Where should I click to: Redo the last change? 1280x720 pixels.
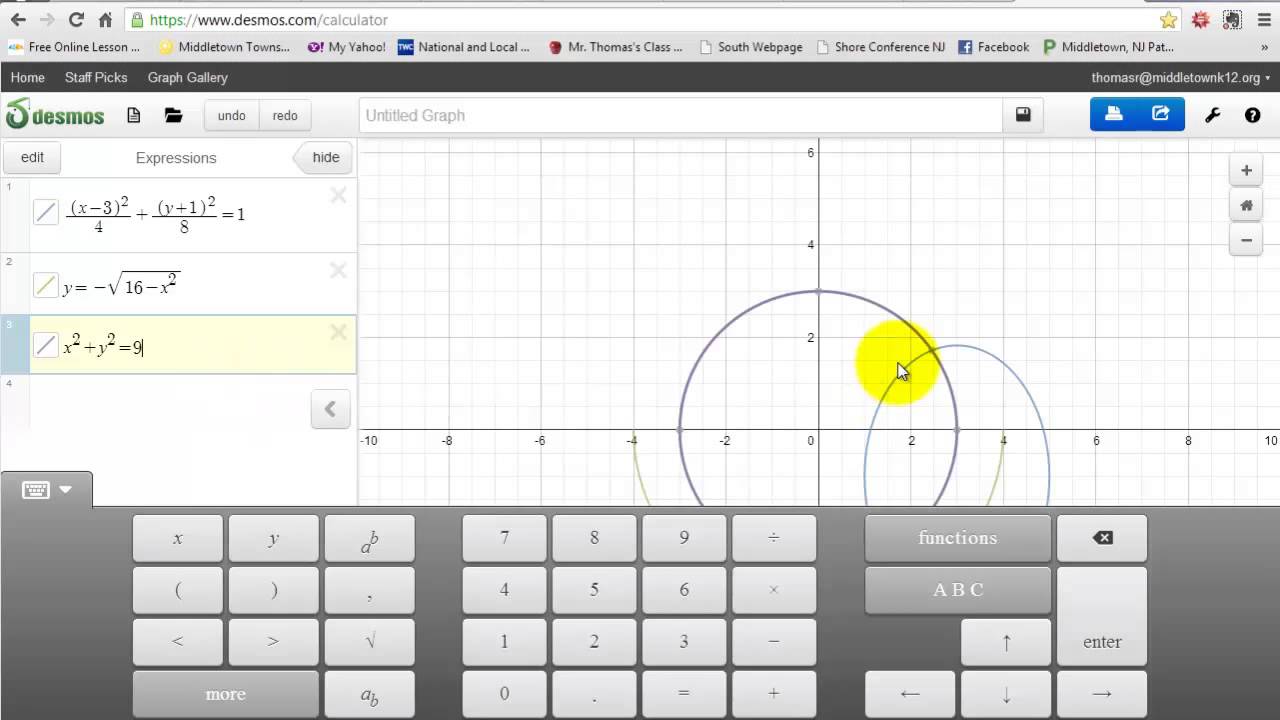pos(285,115)
